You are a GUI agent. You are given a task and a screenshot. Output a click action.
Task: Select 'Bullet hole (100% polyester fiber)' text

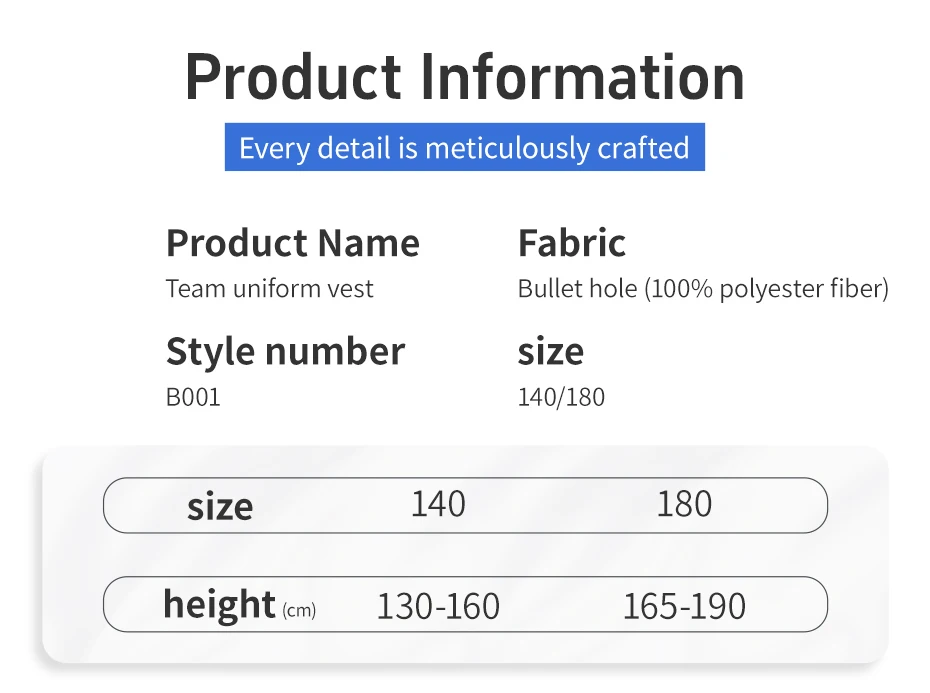click(x=703, y=289)
